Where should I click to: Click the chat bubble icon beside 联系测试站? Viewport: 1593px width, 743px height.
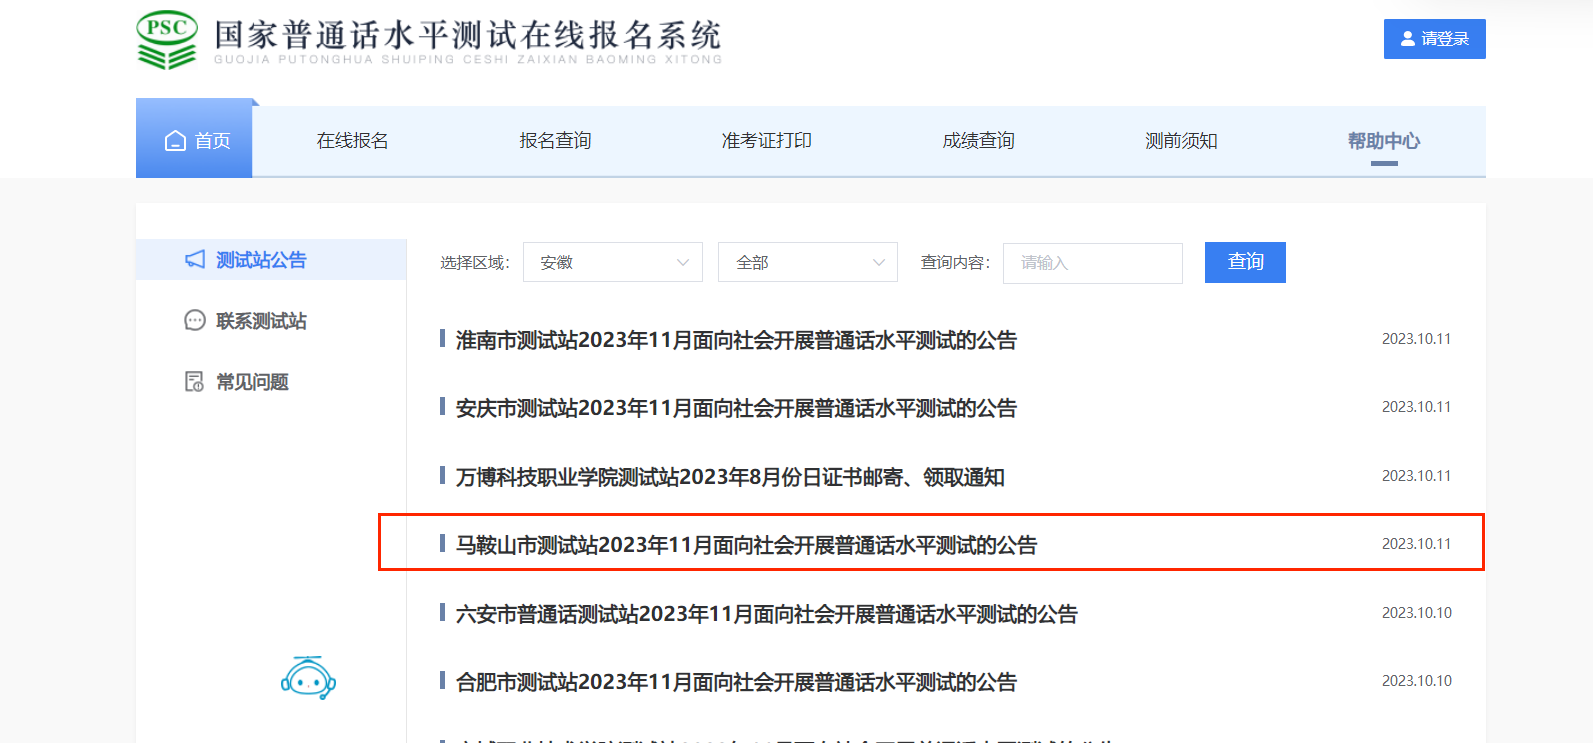[x=195, y=321]
